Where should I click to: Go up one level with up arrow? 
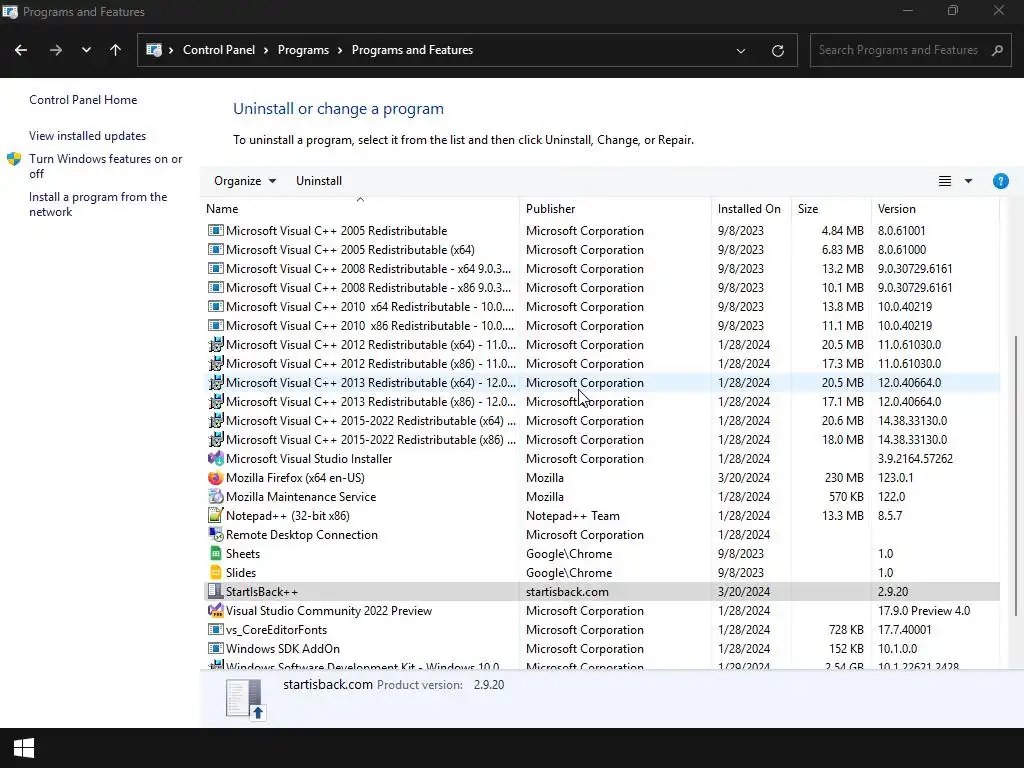116,50
